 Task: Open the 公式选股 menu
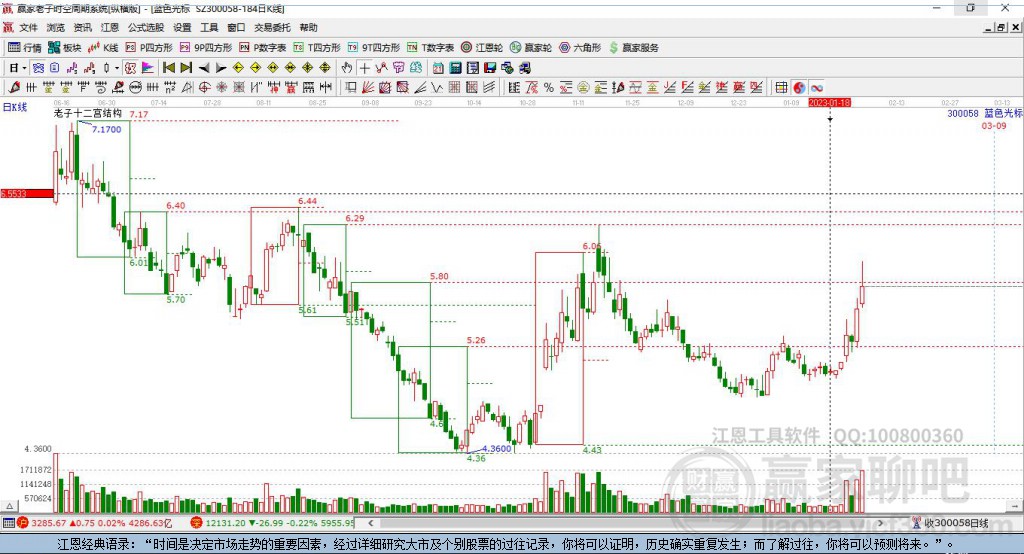coord(146,27)
